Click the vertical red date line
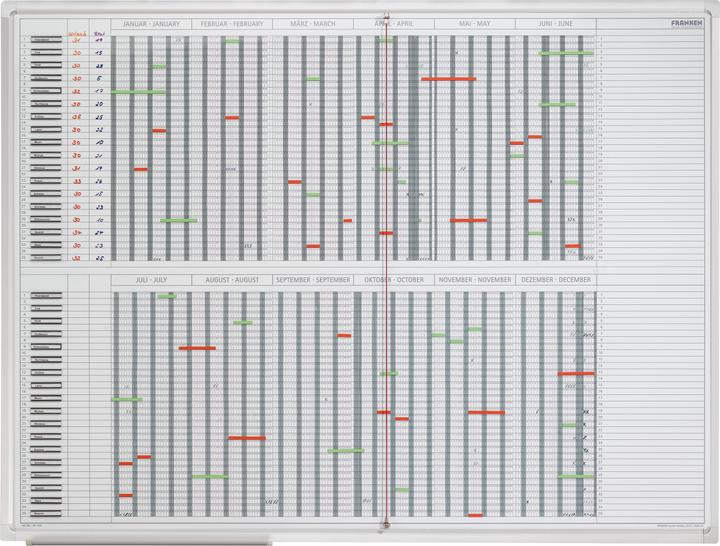The image size is (720, 546). point(387,271)
